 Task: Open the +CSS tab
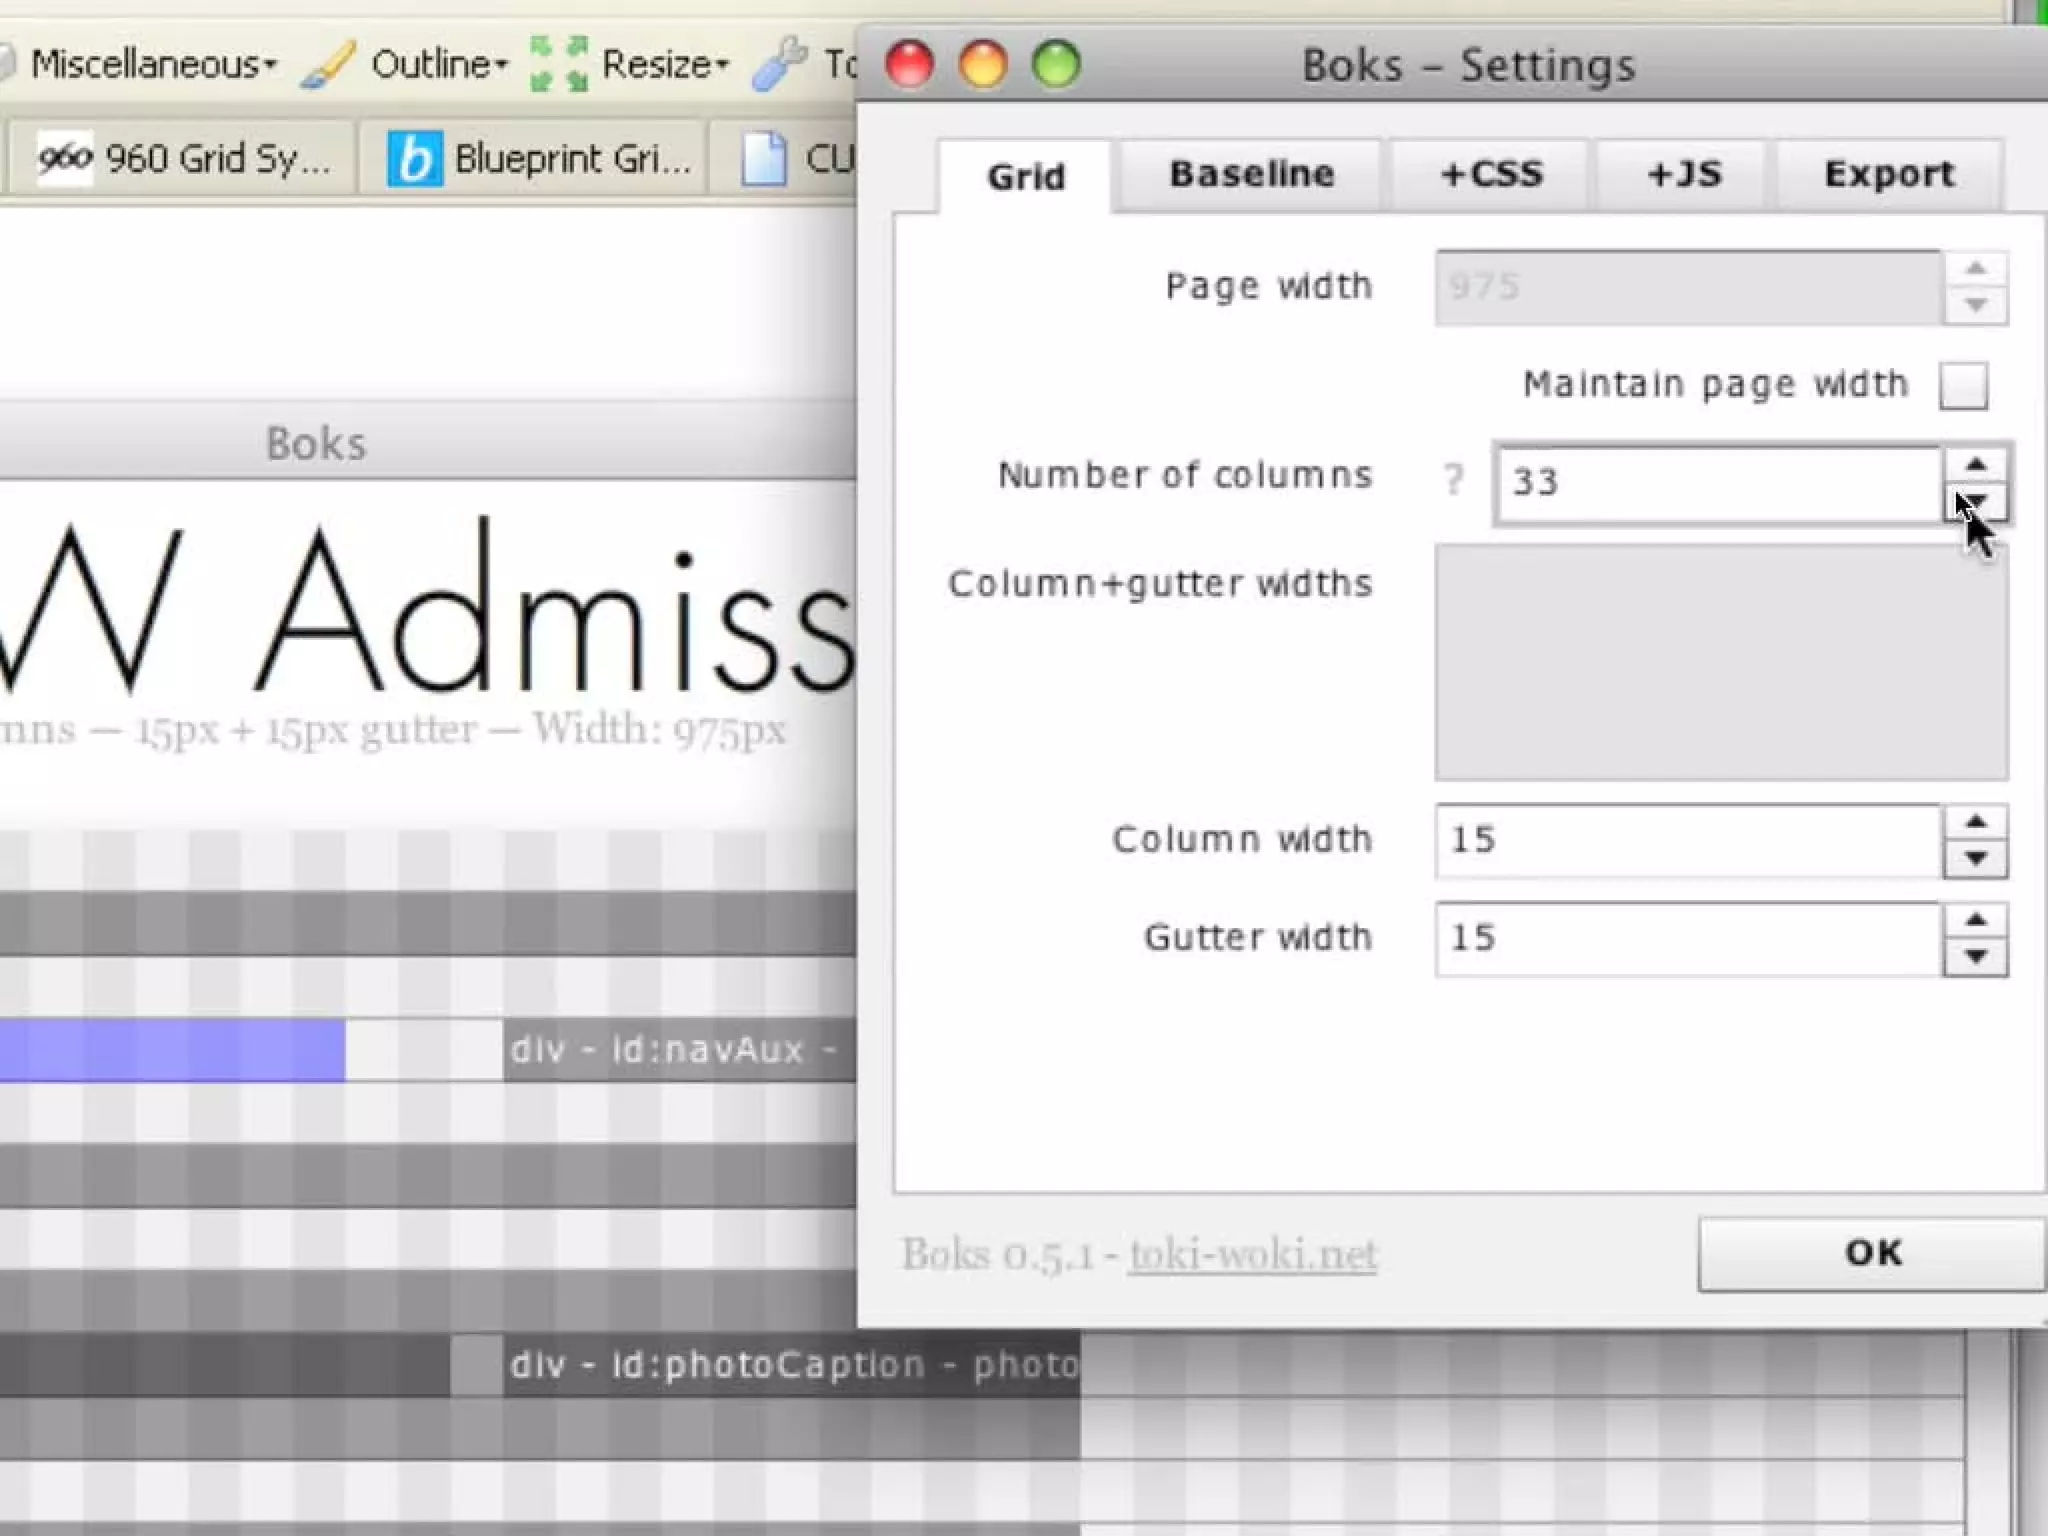[x=1490, y=175]
